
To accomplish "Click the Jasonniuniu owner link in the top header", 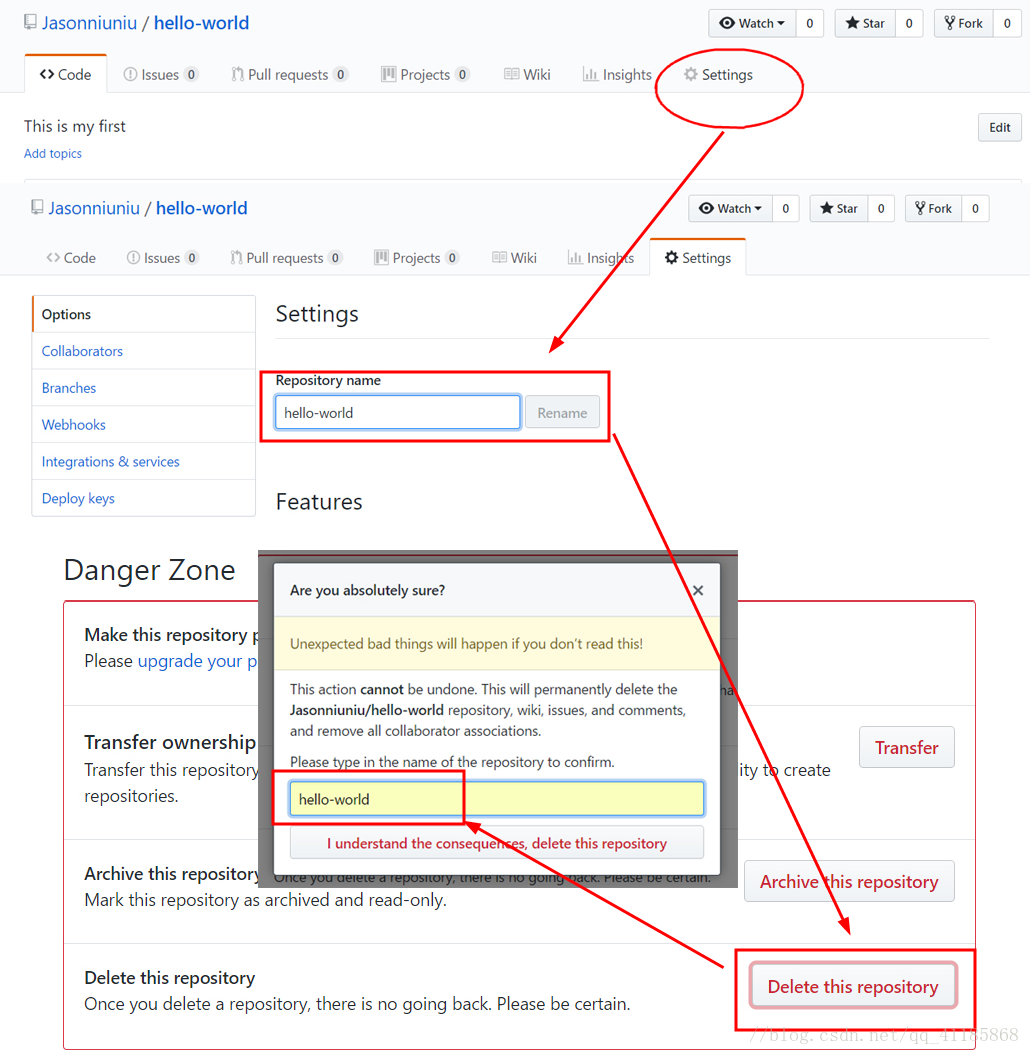I will 89,23.
